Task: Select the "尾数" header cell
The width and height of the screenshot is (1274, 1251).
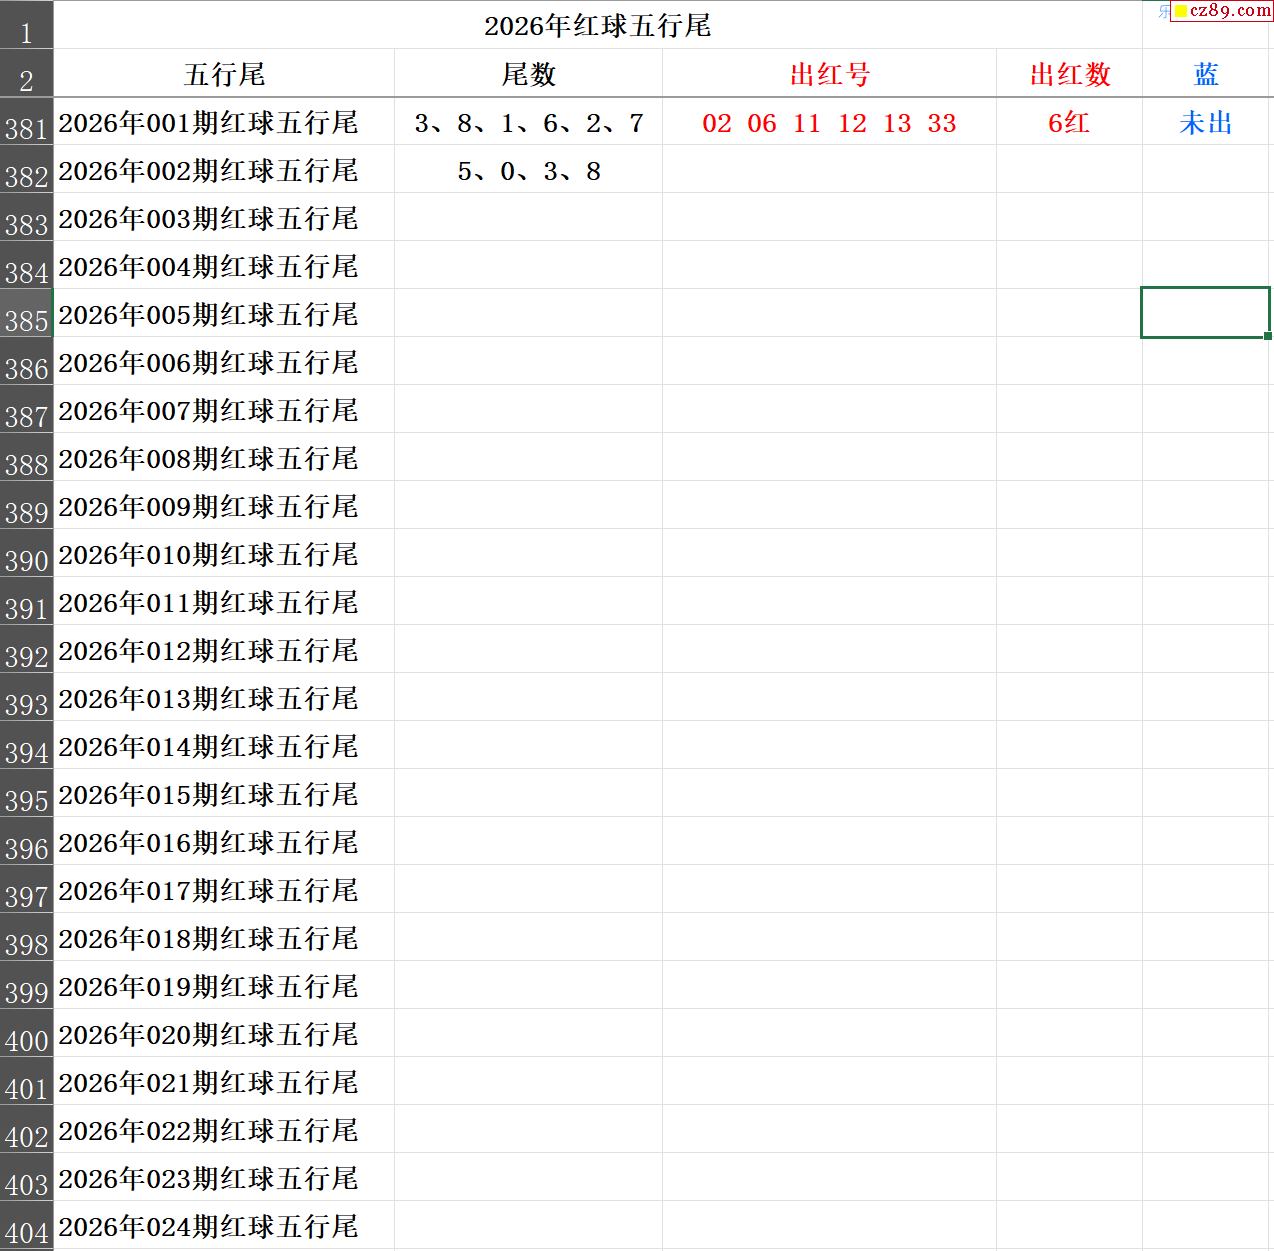Action: [528, 74]
